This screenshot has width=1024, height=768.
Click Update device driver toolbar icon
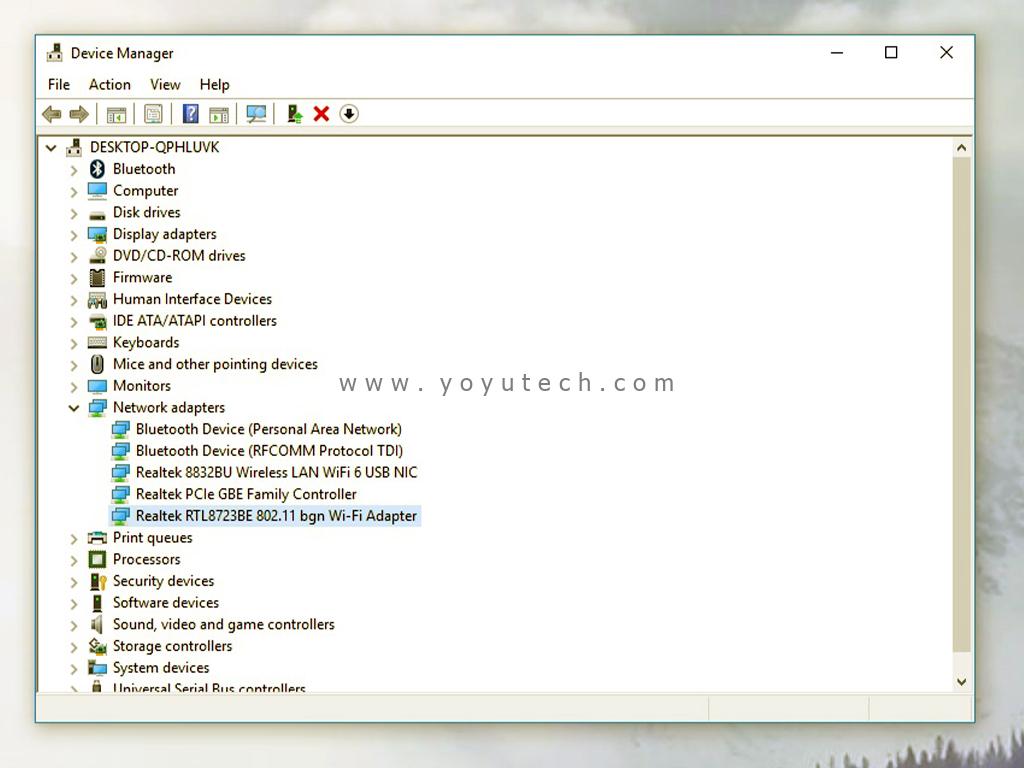coord(295,114)
